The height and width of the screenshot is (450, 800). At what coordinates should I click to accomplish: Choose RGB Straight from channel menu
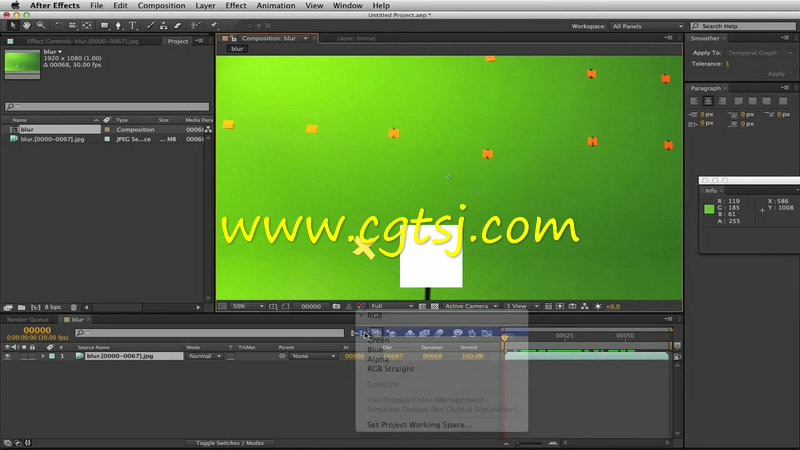click(390, 369)
